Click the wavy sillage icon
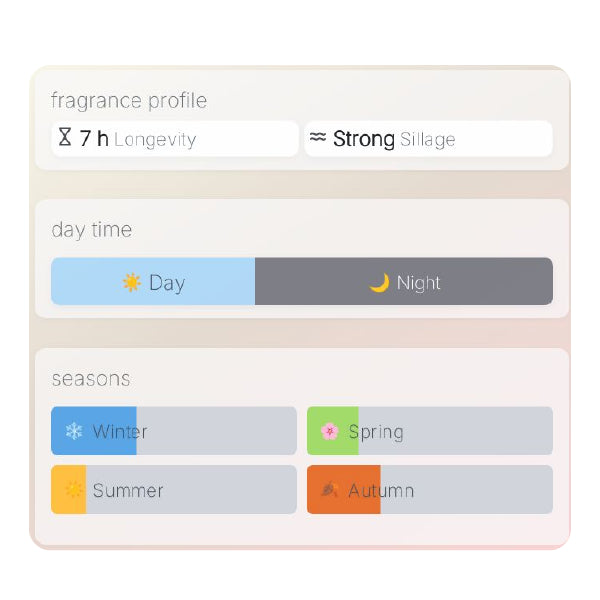Image resolution: width=600 pixels, height=600 pixels. [318, 138]
